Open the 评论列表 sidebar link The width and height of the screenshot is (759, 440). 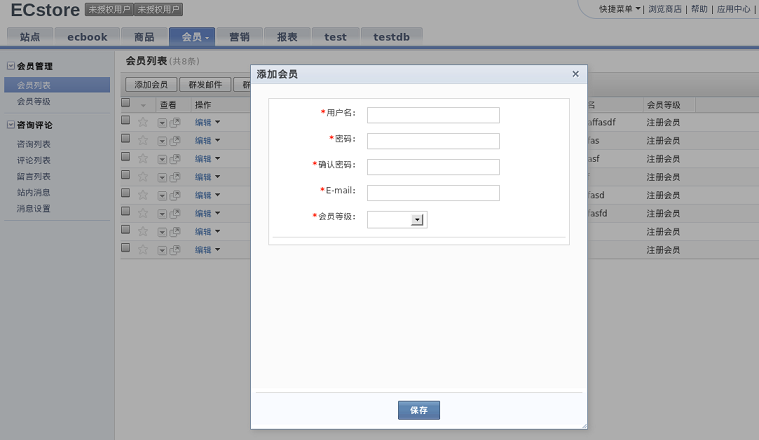click(34, 160)
